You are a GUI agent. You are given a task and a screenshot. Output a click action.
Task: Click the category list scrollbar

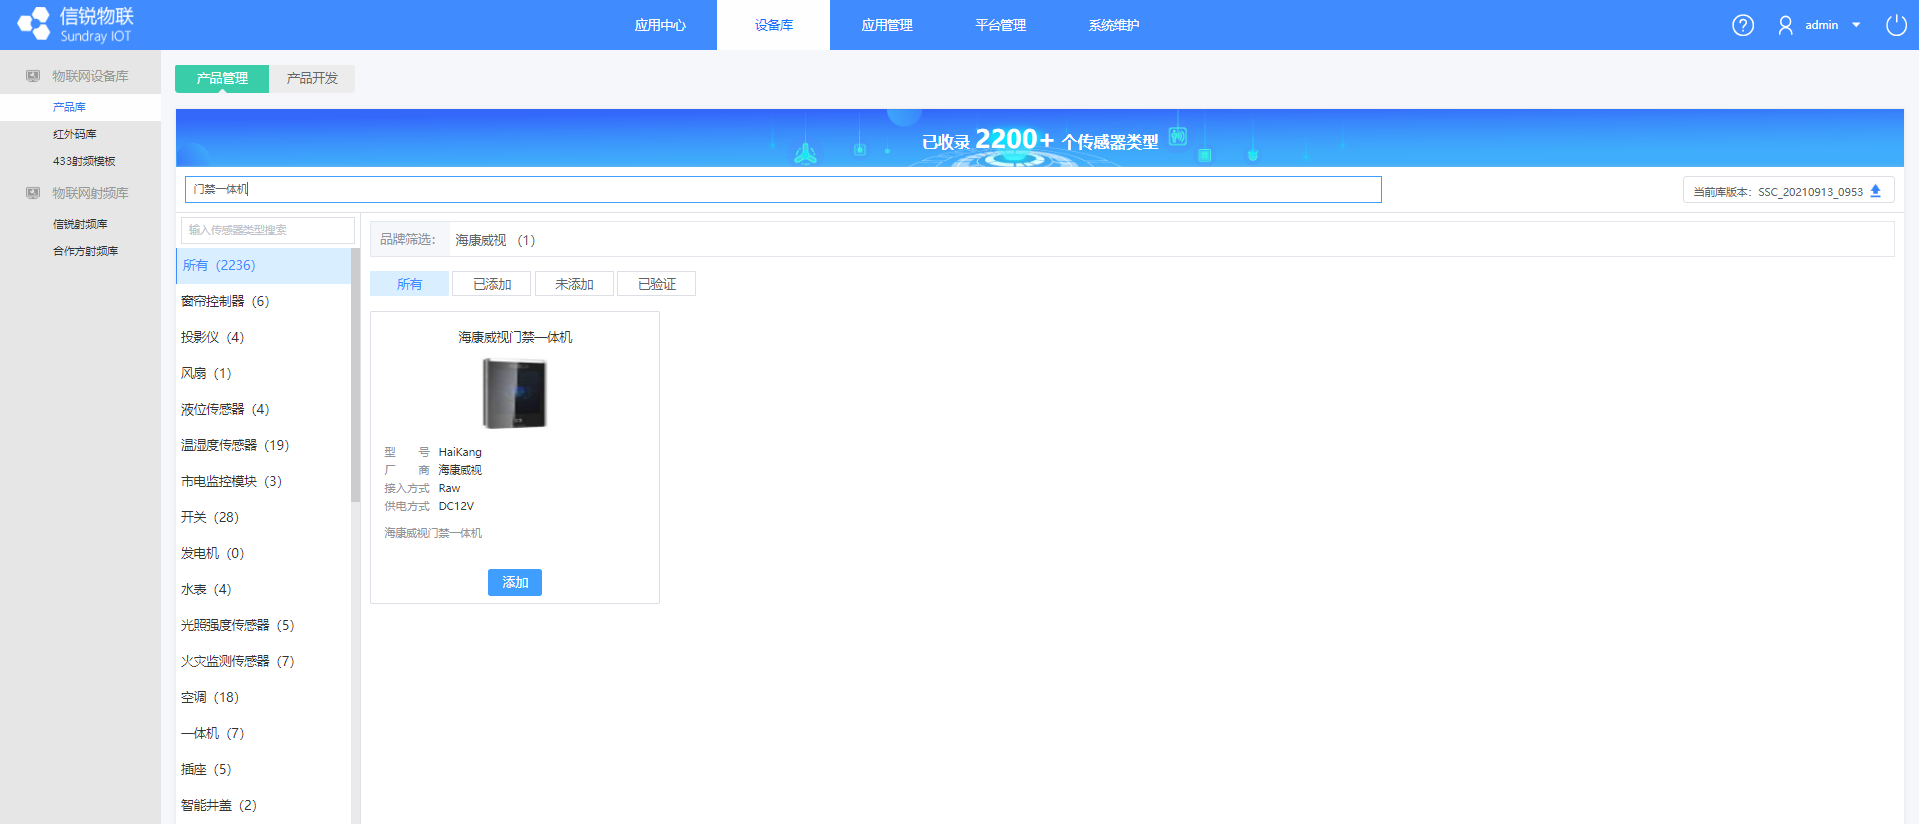(355, 375)
